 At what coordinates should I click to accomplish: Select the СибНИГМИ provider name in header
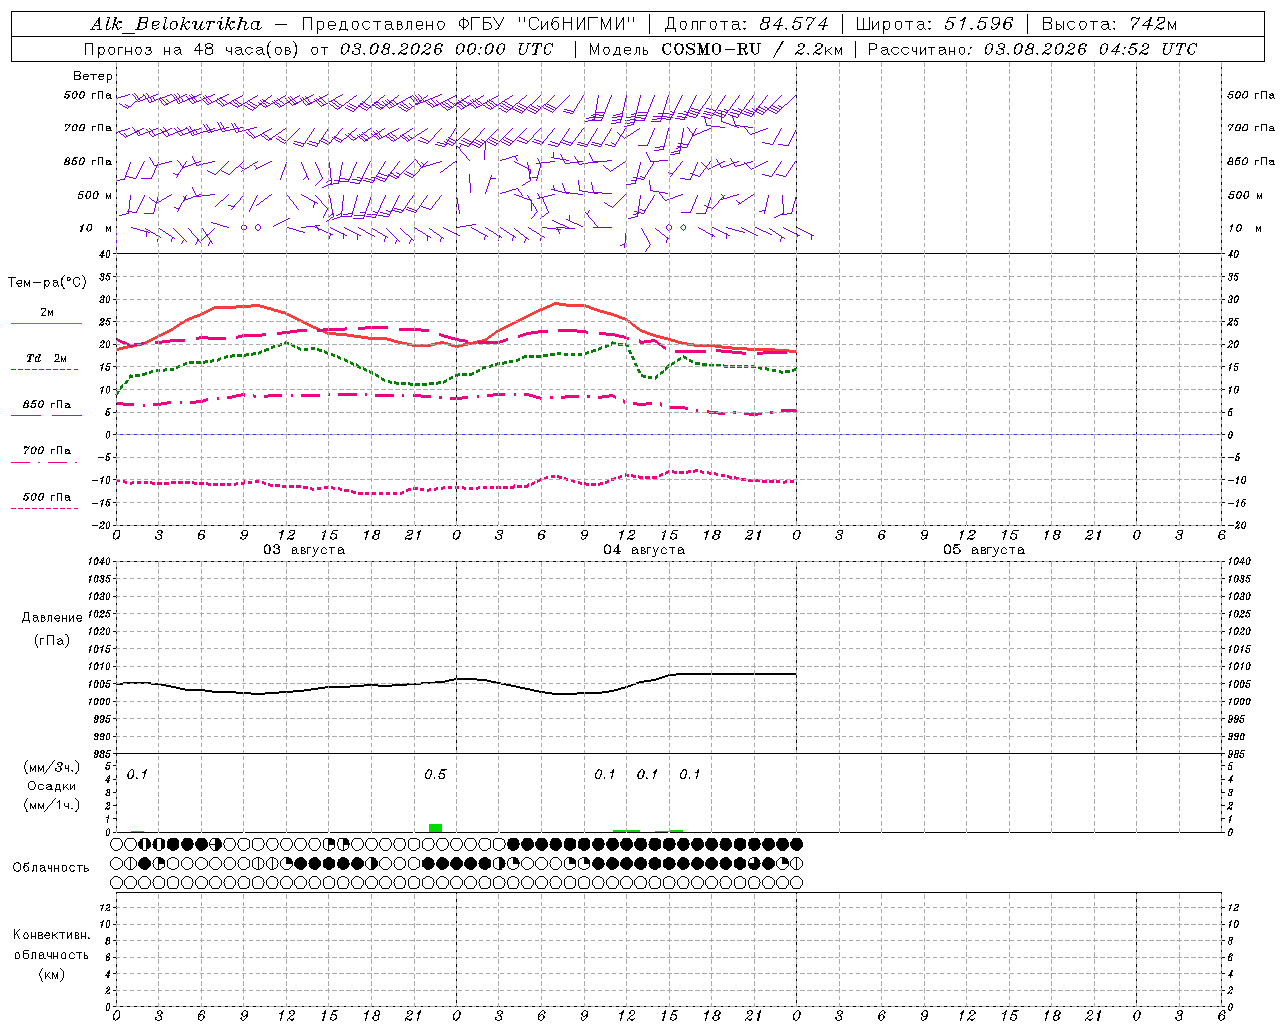pyautogui.click(x=576, y=24)
